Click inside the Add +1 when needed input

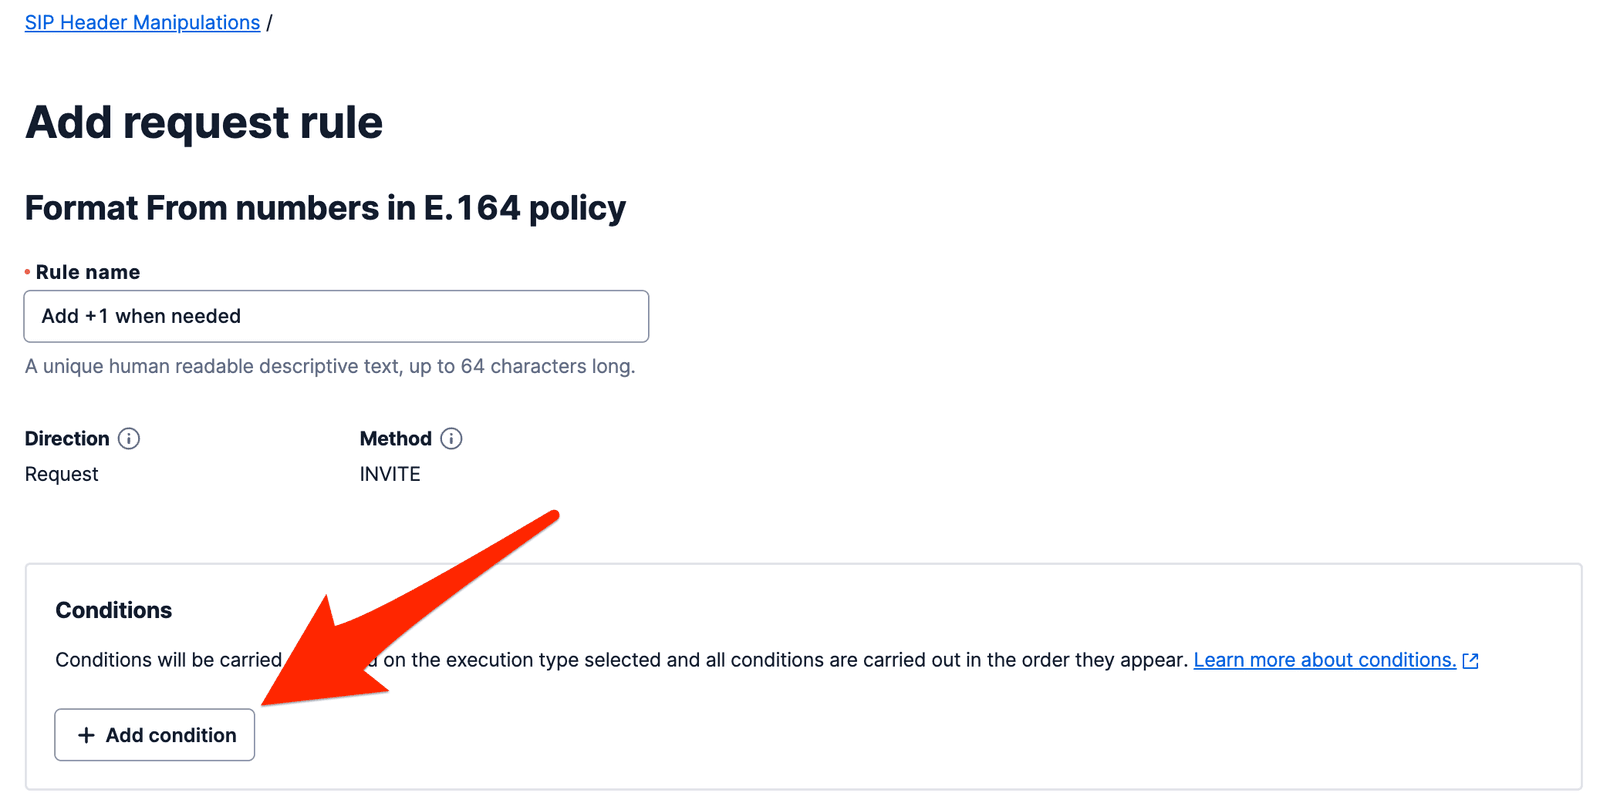click(336, 316)
